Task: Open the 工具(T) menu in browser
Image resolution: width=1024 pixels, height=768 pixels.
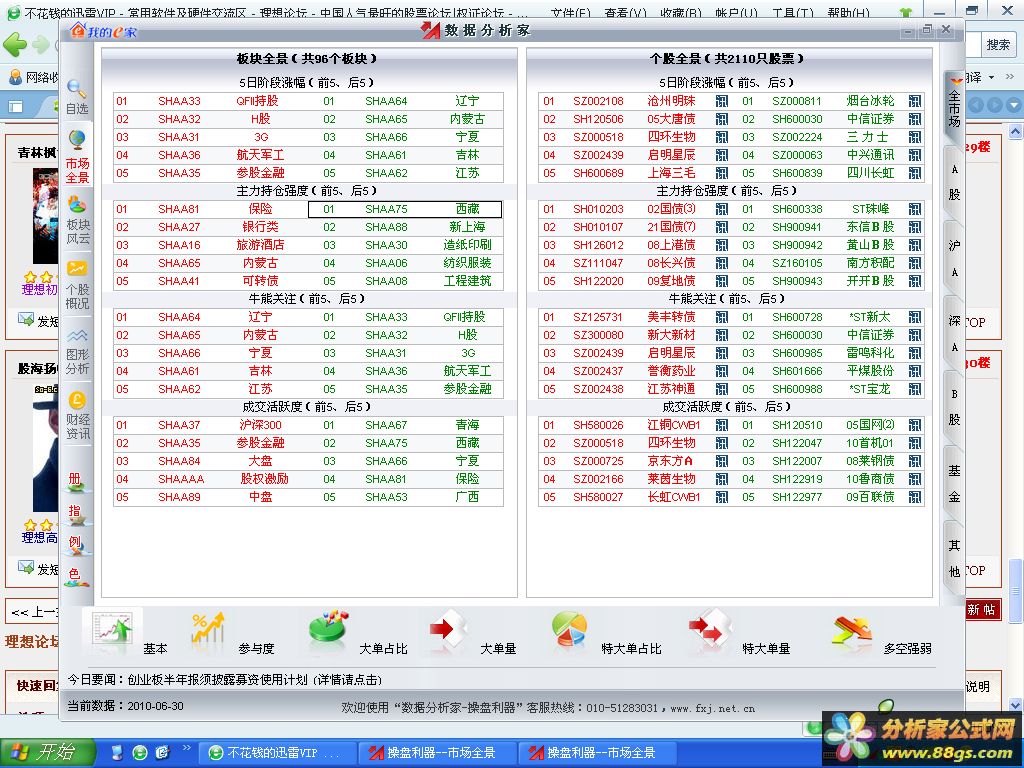Action: coord(793,12)
